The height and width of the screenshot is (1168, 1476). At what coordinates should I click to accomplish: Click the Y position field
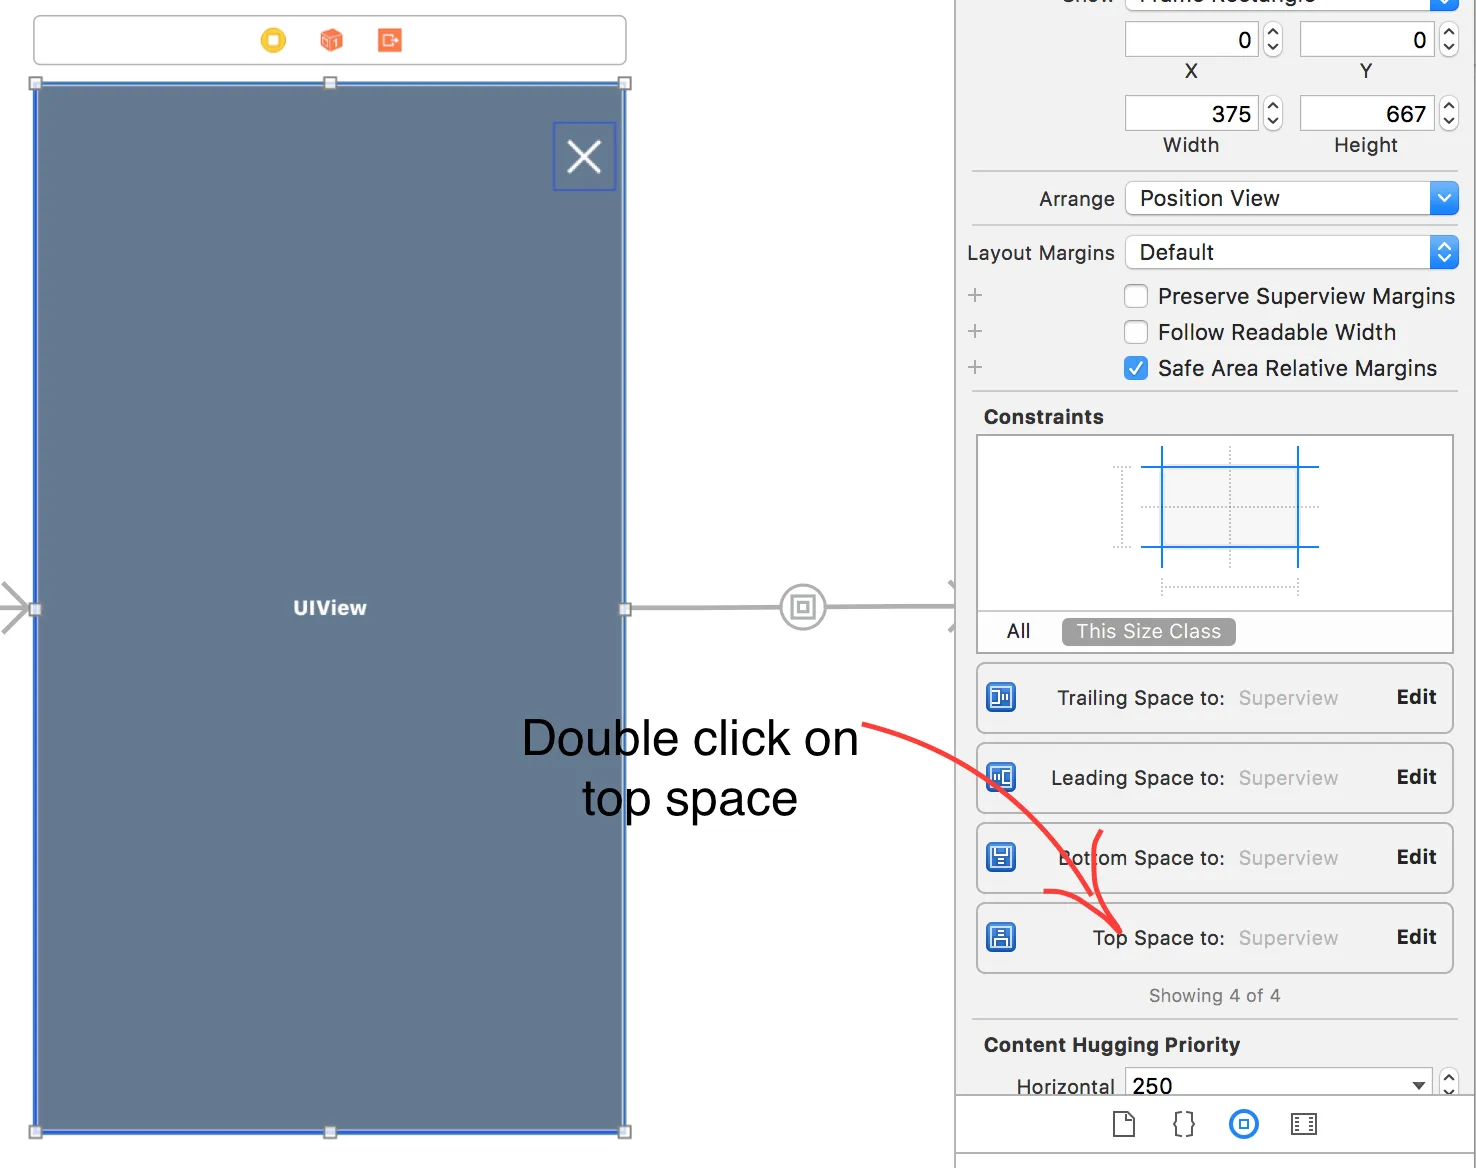coord(1367,40)
